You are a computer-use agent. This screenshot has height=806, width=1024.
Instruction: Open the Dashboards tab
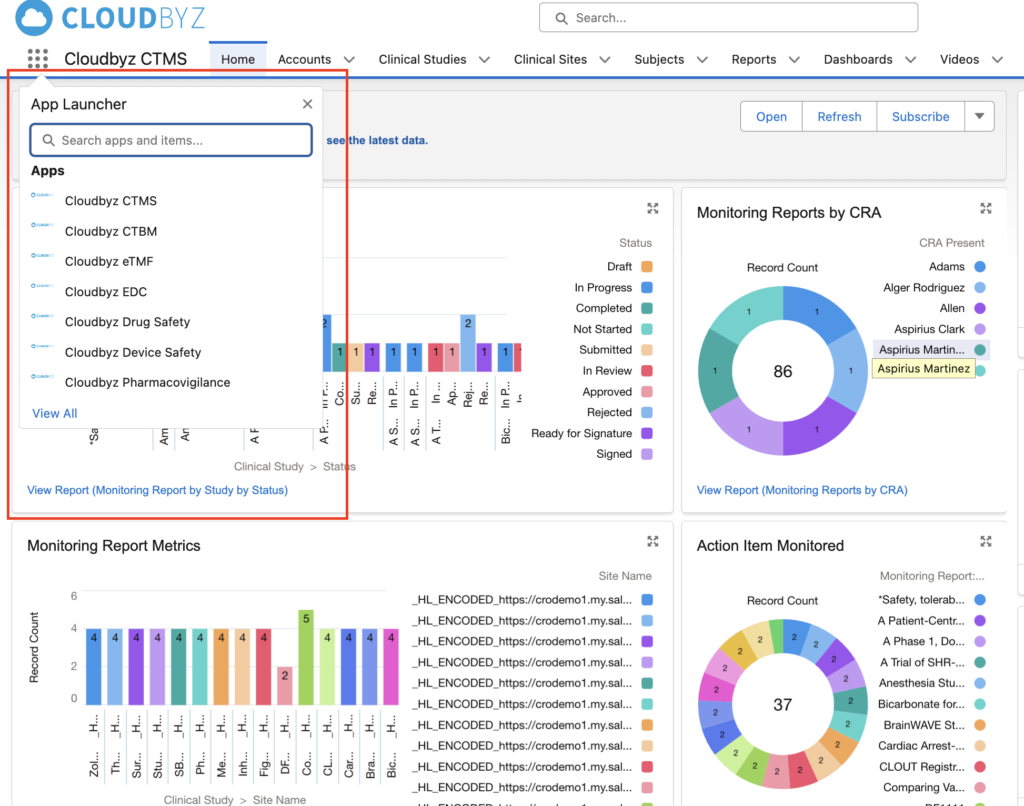click(x=858, y=59)
